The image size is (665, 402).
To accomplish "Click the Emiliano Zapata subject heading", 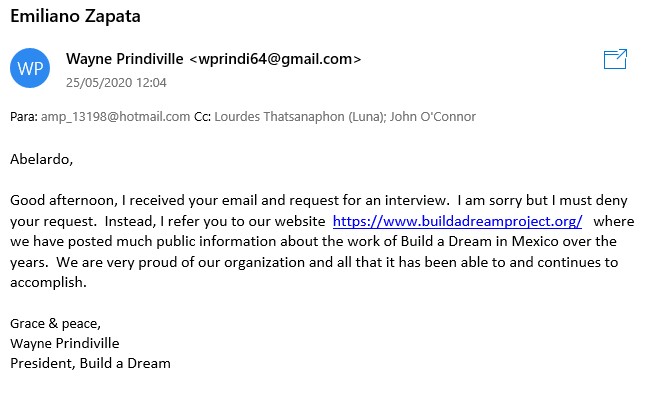I will (75, 17).
